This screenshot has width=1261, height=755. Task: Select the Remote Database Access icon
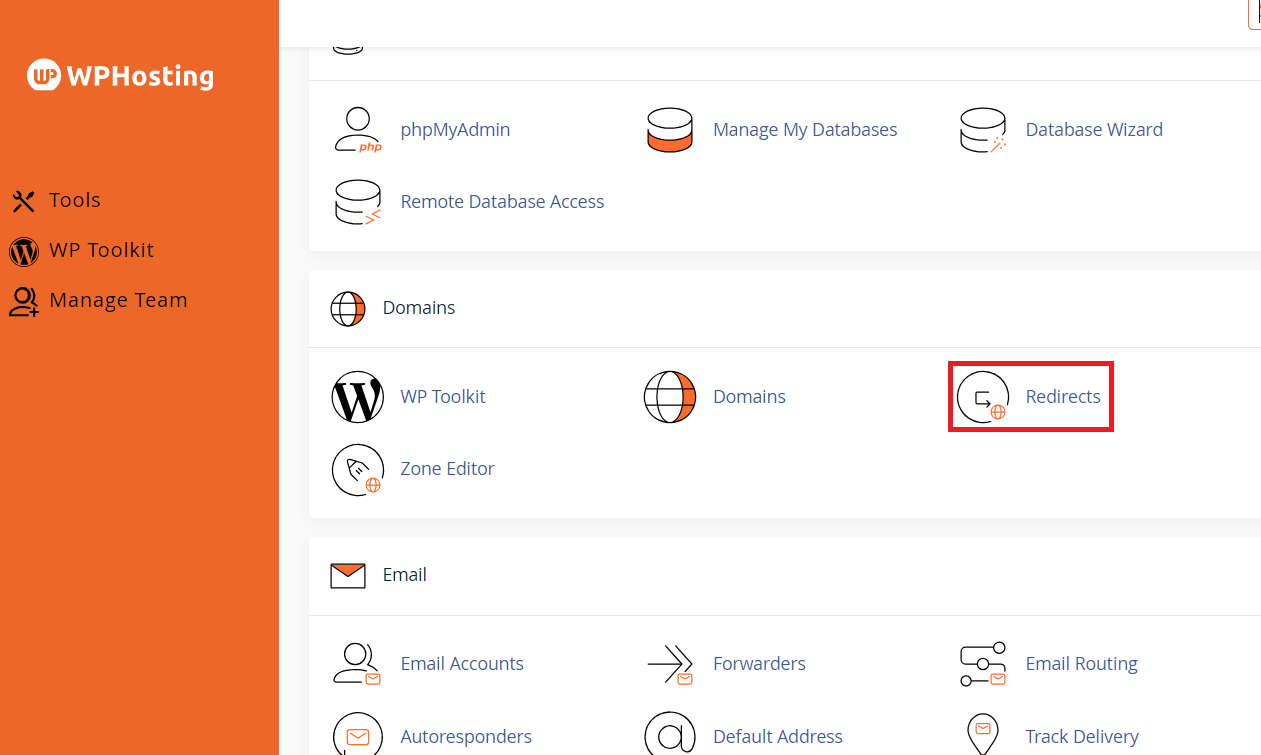[x=357, y=202]
